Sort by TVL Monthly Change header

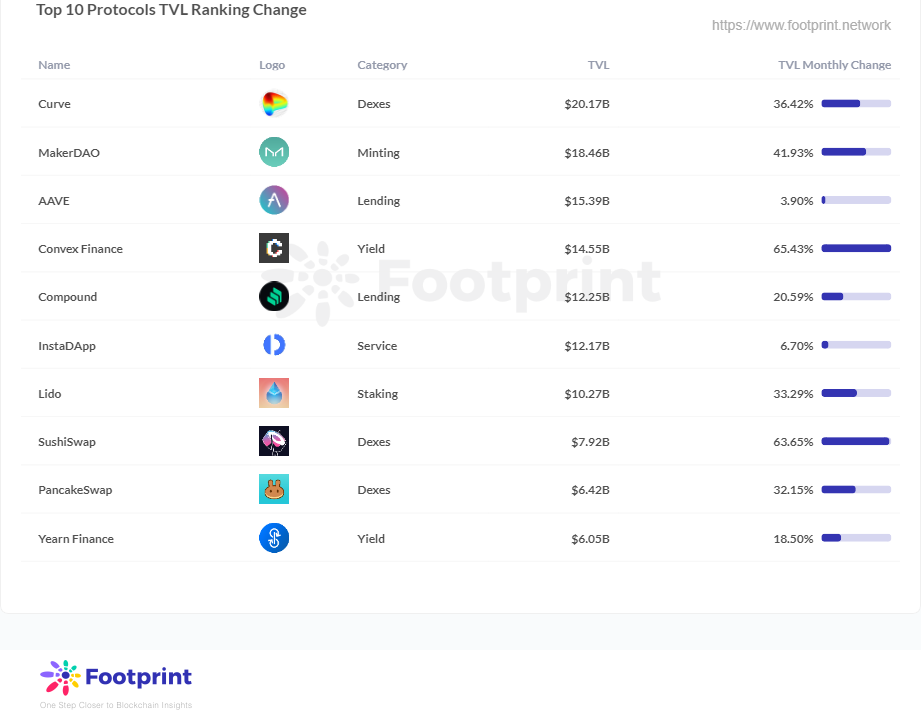[x=834, y=65]
